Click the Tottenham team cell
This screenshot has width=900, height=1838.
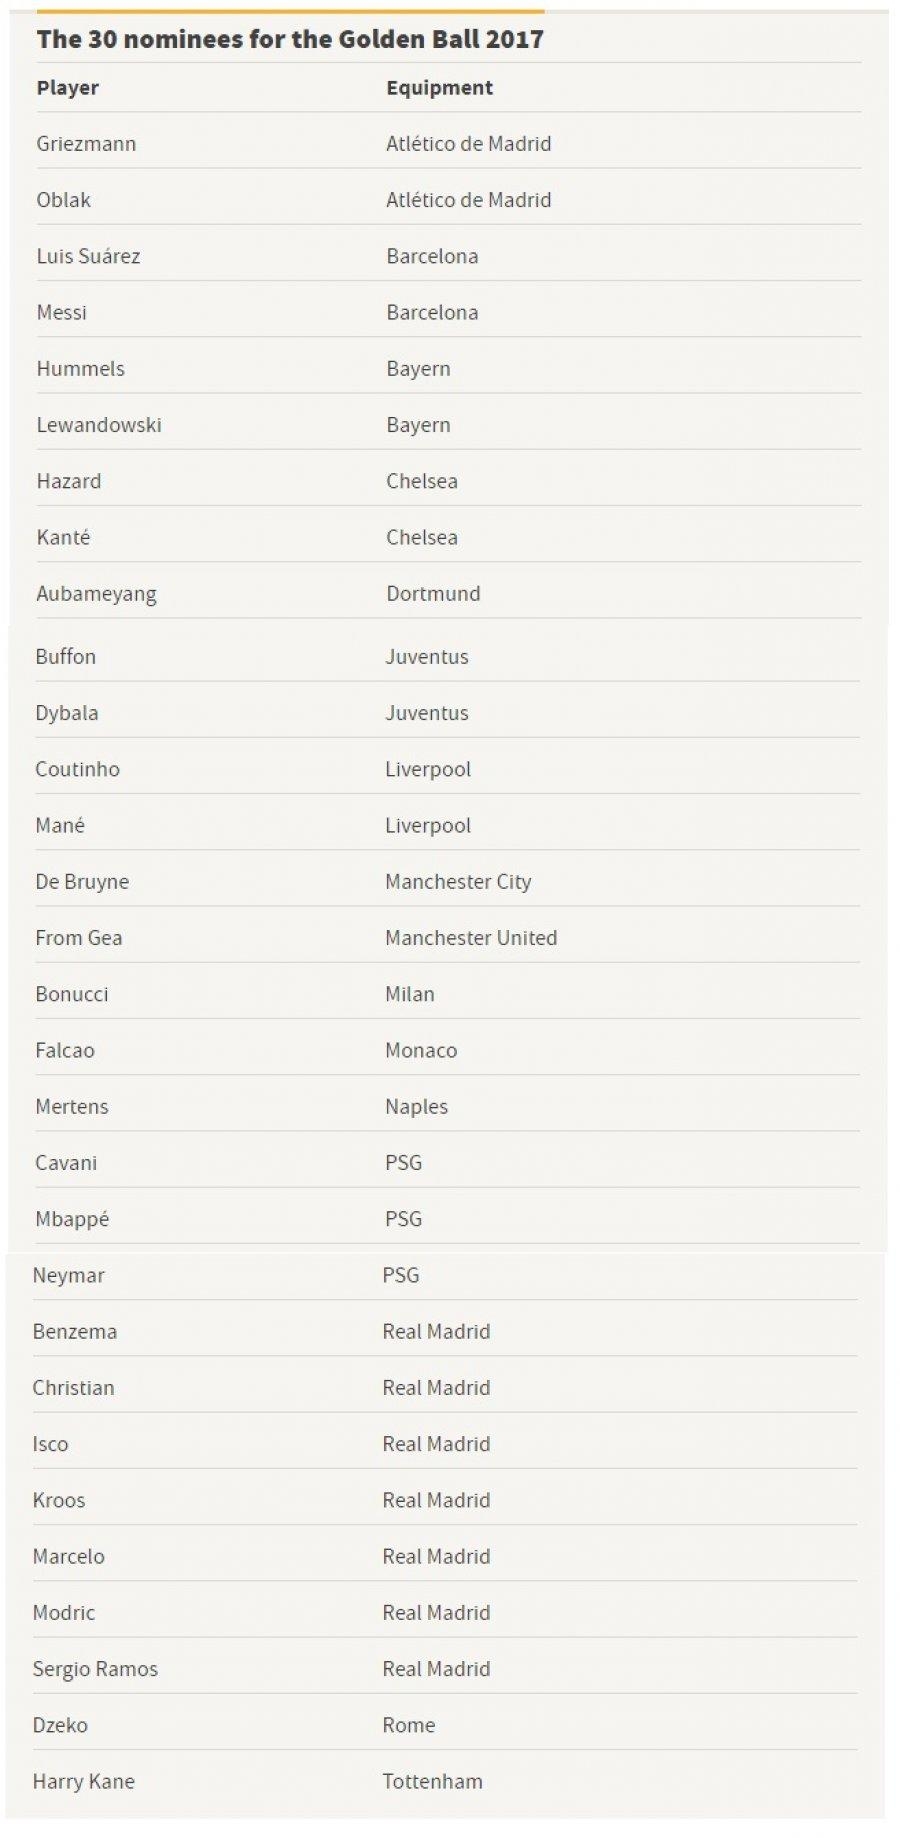(x=432, y=1781)
